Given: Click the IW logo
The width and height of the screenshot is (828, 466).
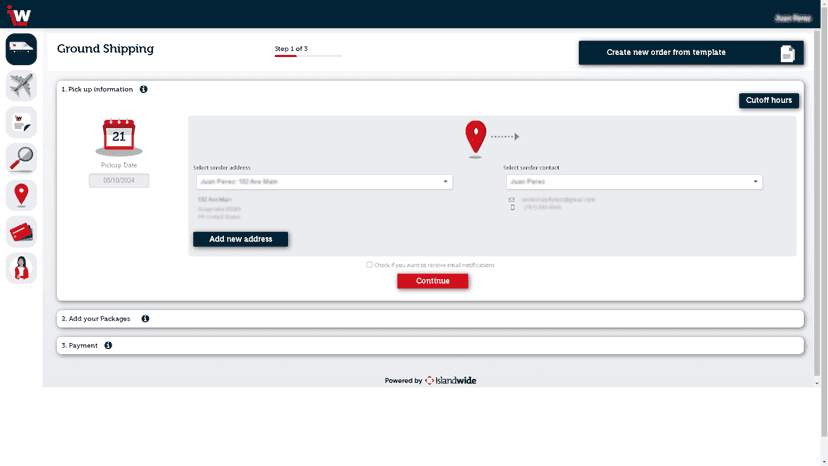Looking at the screenshot, I should (19, 15).
